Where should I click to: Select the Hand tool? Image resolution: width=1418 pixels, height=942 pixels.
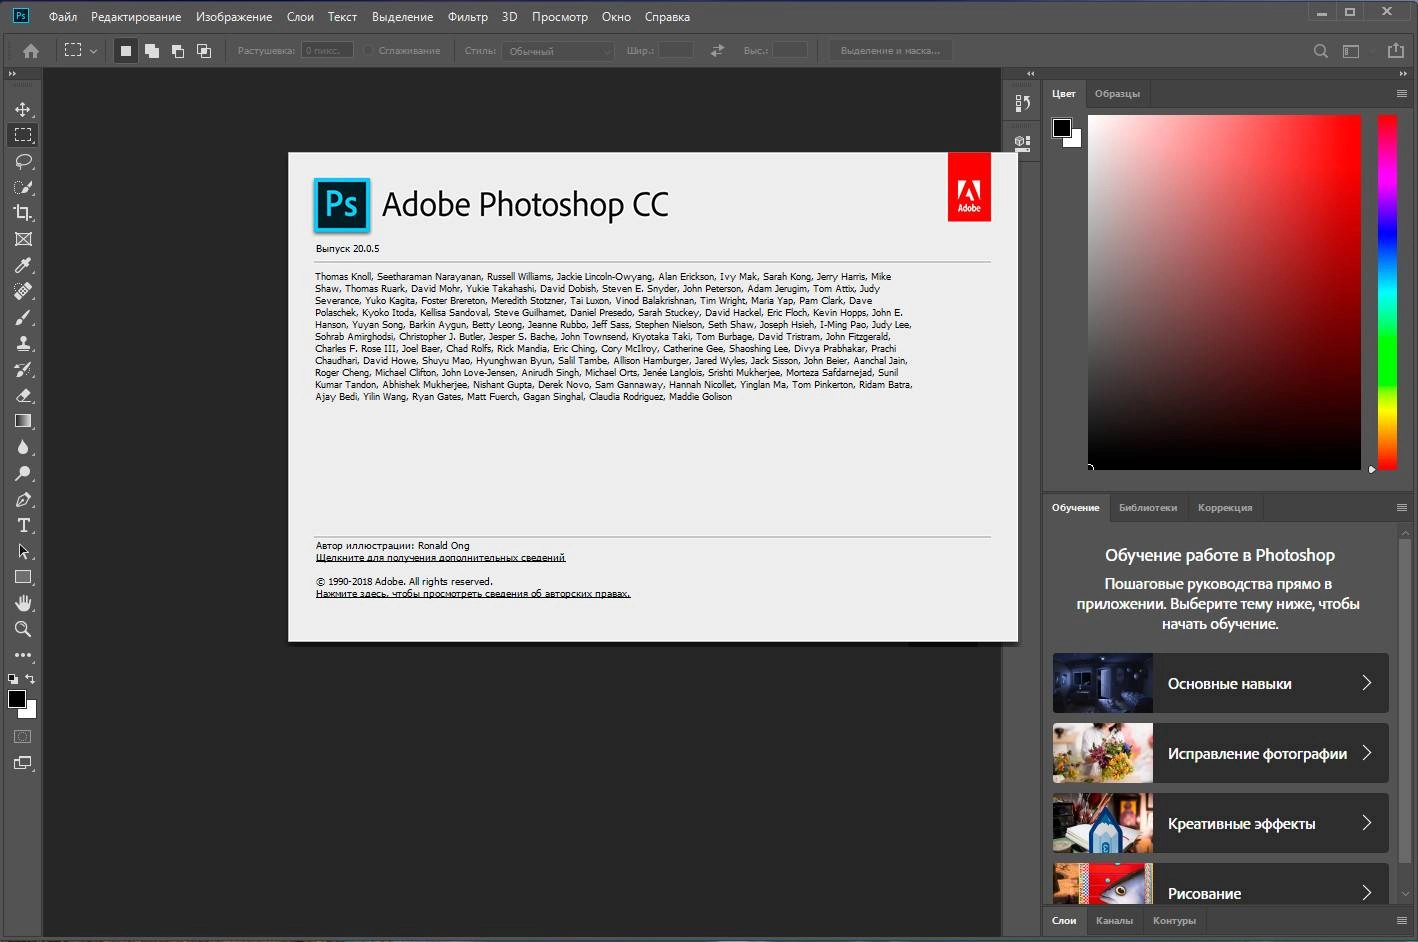pos(23,603)
